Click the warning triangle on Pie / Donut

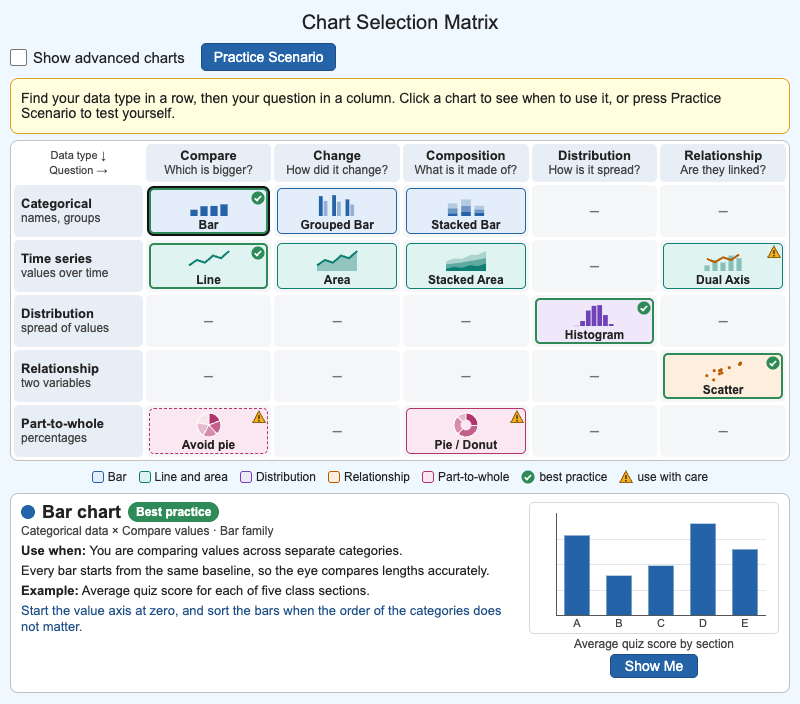coord(517,417)
